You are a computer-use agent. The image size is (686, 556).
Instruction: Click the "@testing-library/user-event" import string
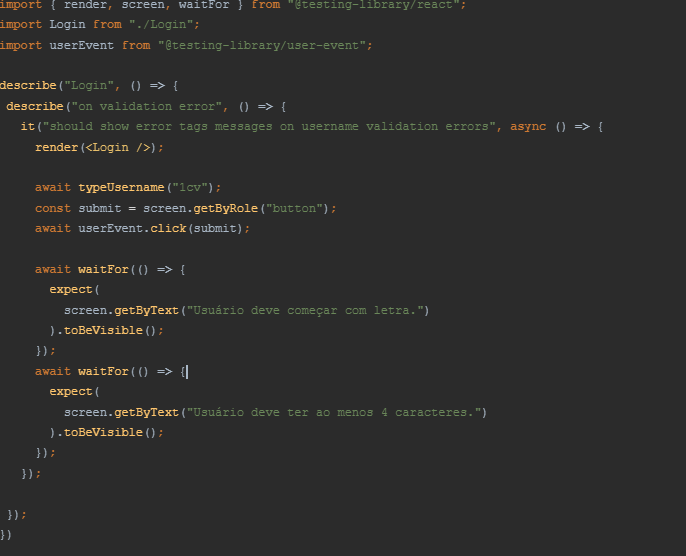click(x=262, y=45)
